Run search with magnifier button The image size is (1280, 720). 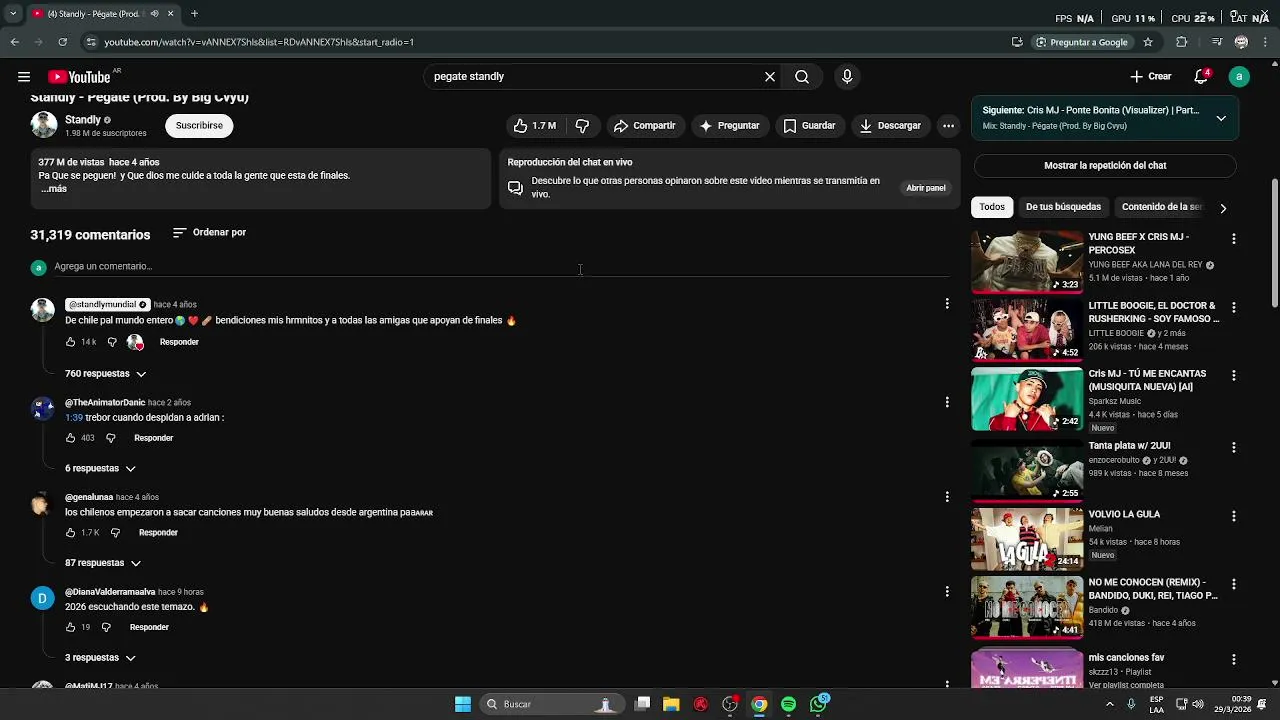tap(802, 77)
